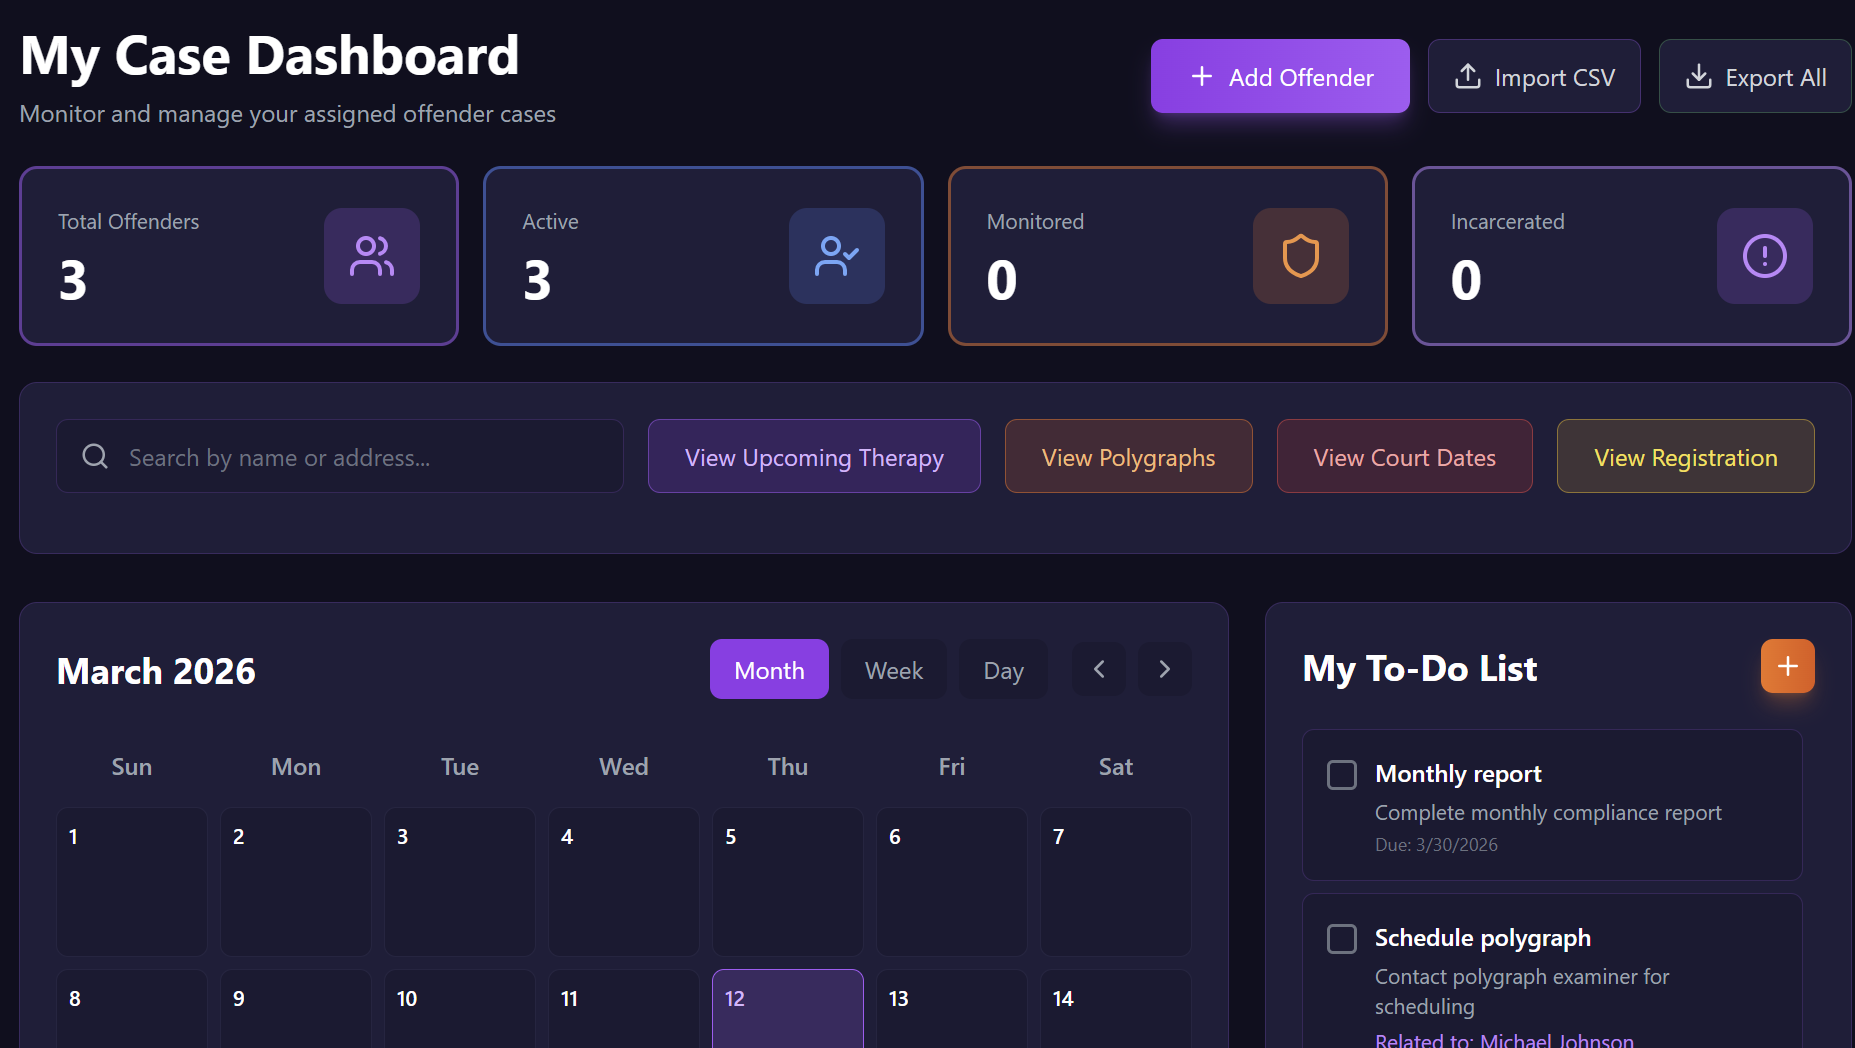Select March 11 calendar cell
Image resolution: width=1855 pixels, height=1048 pixels.
point(624,1008)
